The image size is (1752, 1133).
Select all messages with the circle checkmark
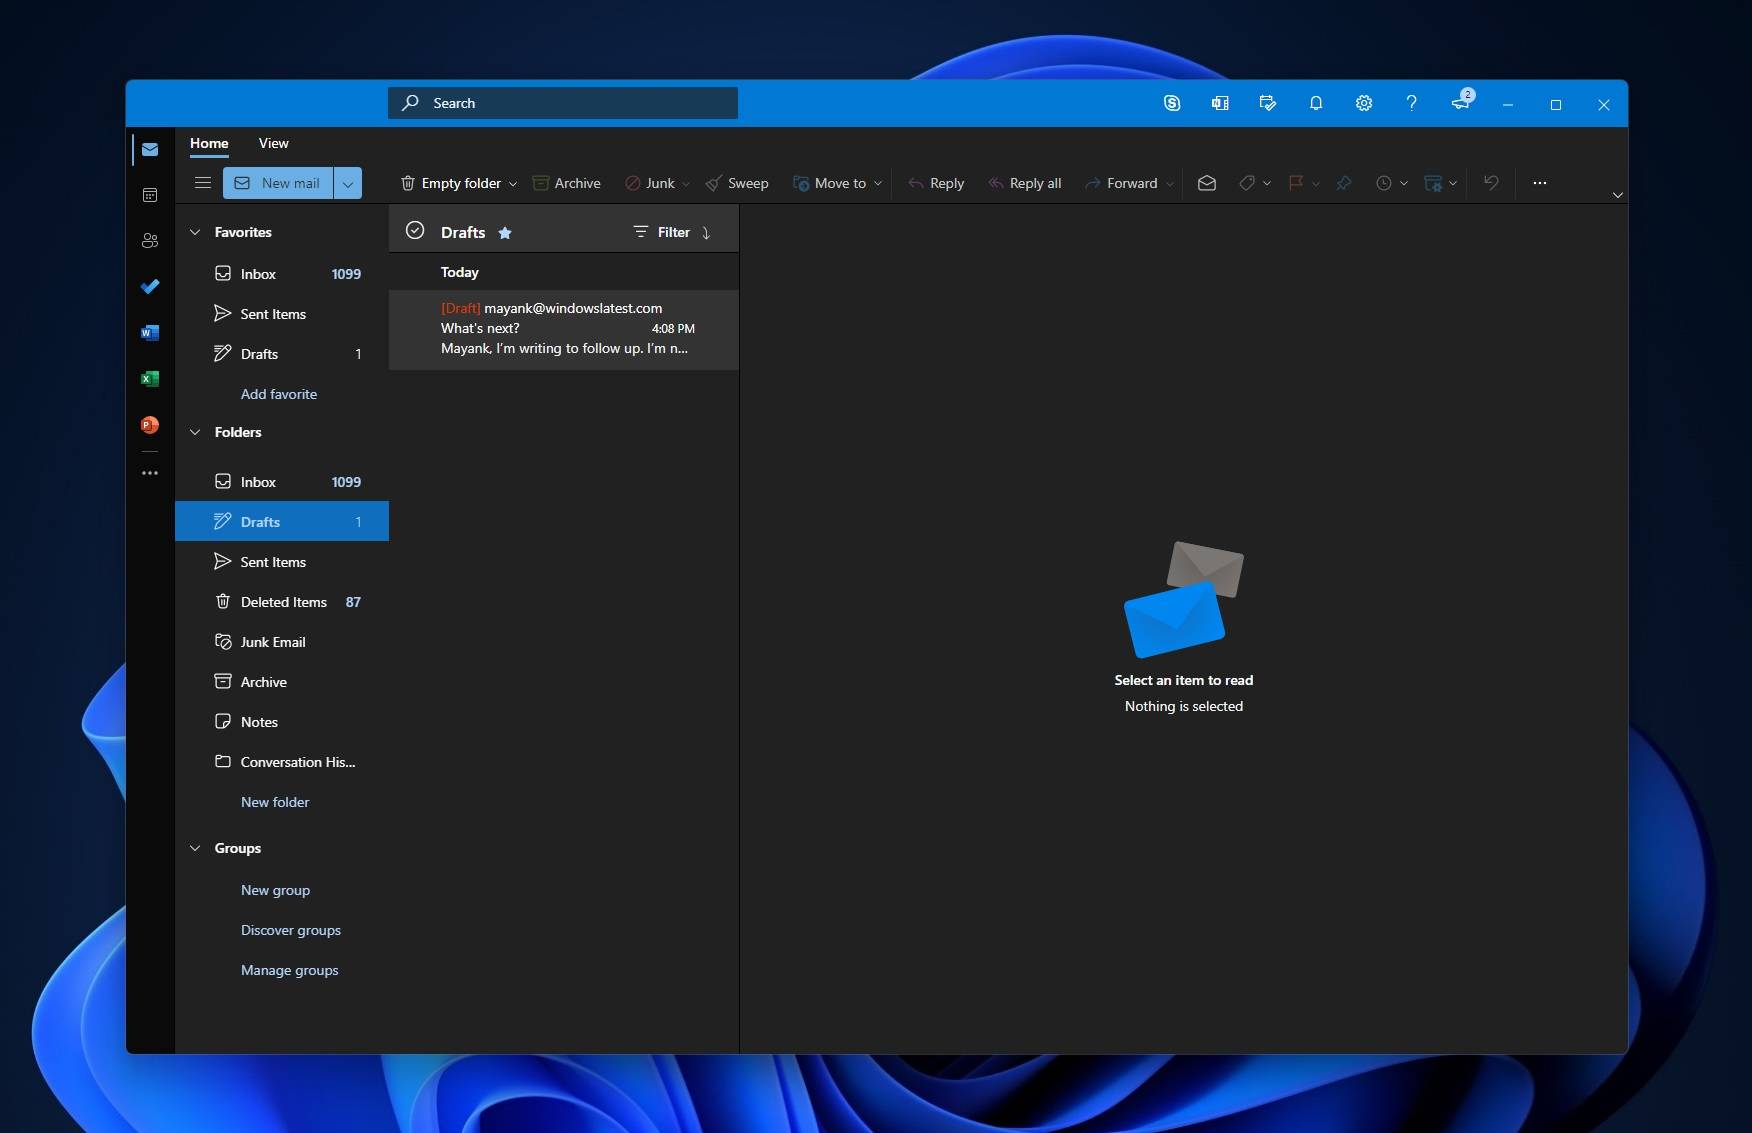(x=415, y=230)
